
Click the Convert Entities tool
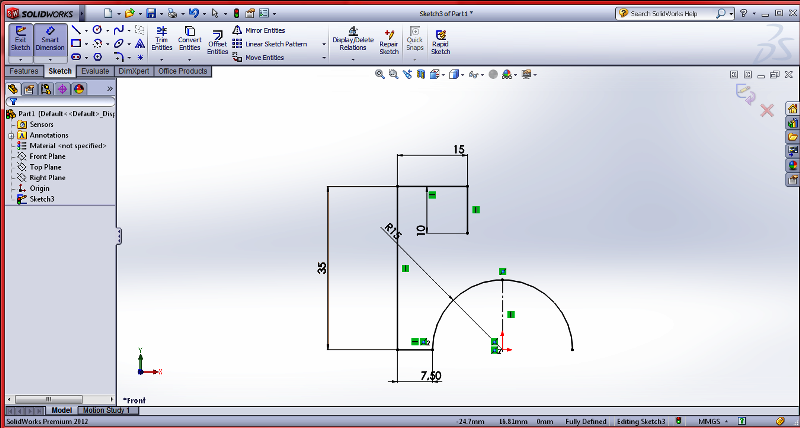click(x=189, y=39)
